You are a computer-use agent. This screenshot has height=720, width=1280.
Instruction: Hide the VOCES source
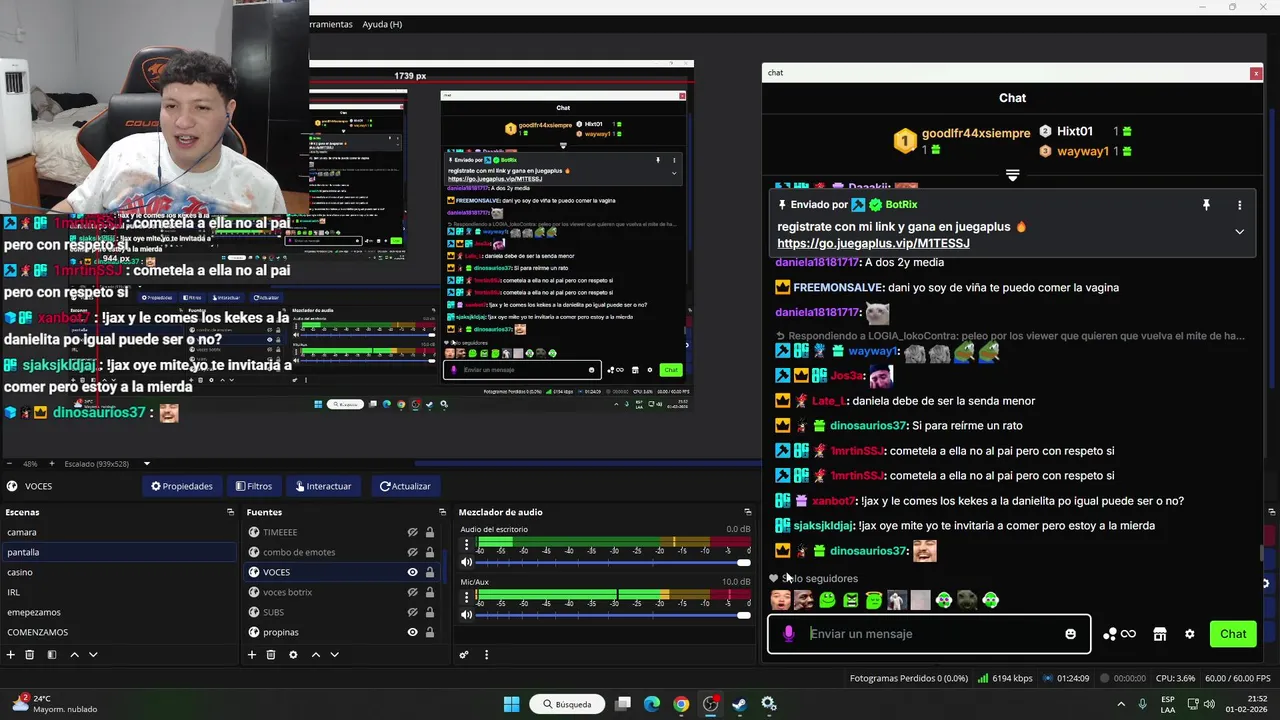pos(412,572)
